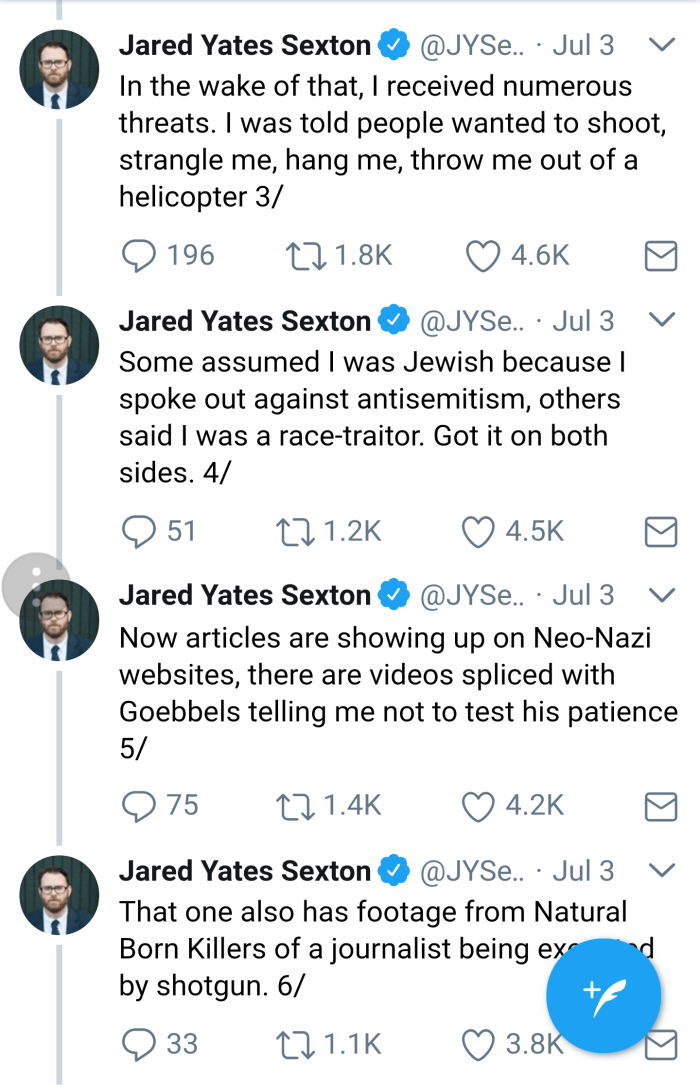Screen dimensions: 700x1092
Task: Send tweet 4/ via message envelope icon
Action: pyautogui.click(x=660, y=532)
